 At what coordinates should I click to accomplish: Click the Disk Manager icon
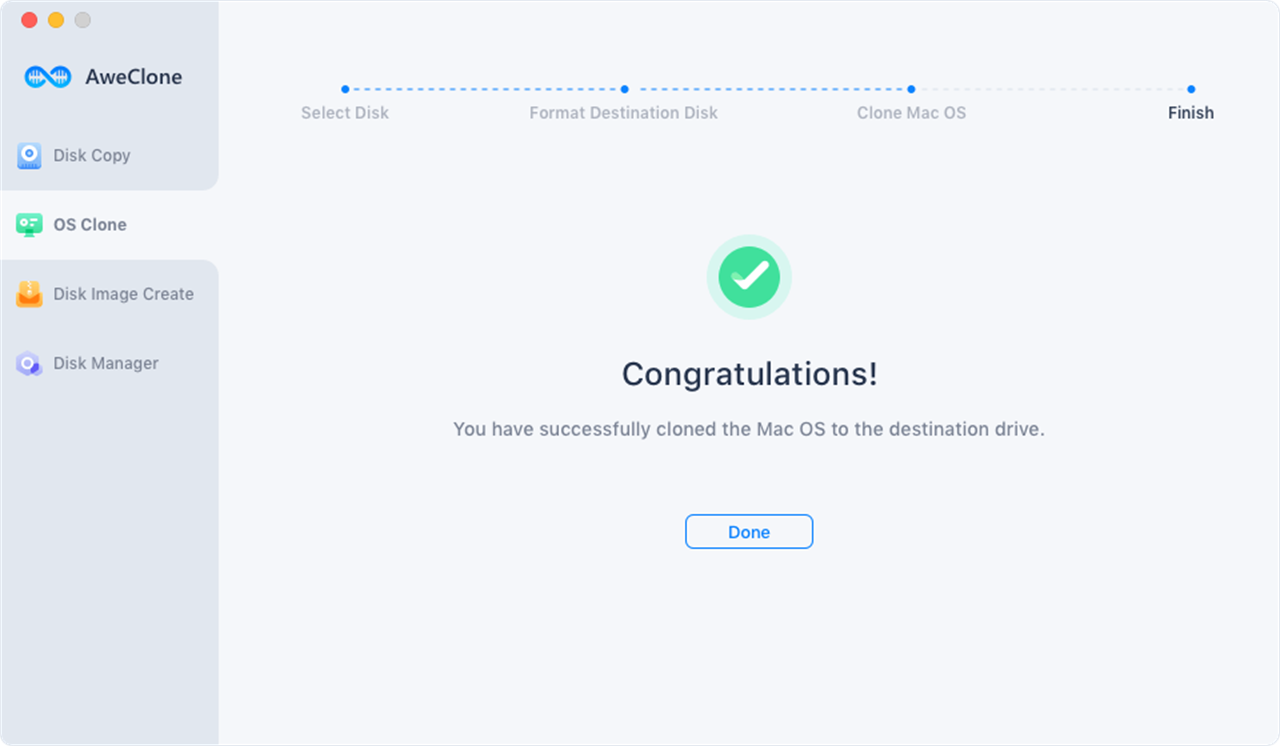point(29,364)
